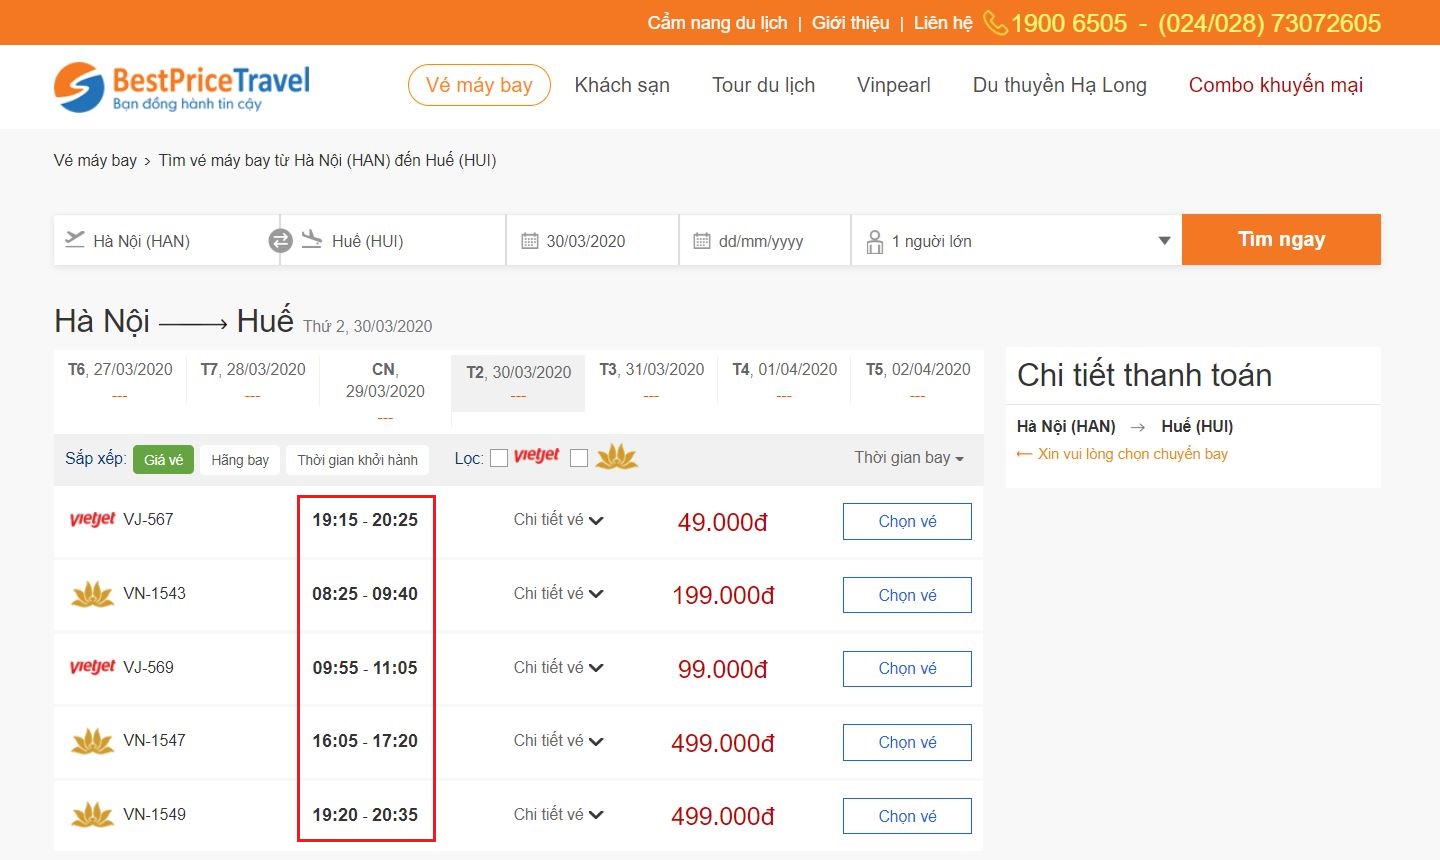Select date tab T3, 31/03/2020
Image resolution: width=1440 pixels, height=860 pixels.
(x=651, y=381)
